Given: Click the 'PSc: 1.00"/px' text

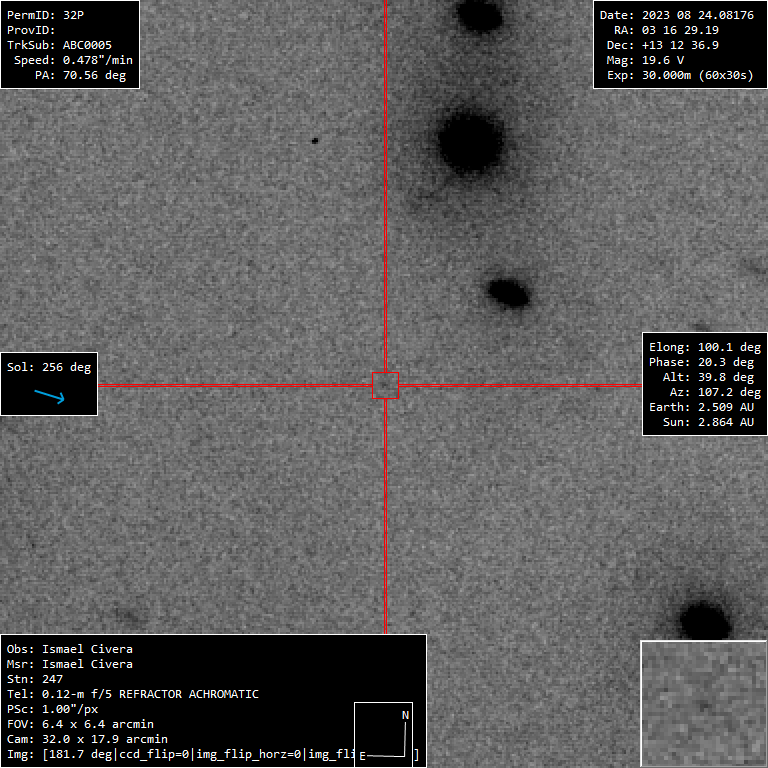Looking at the screenshot, I should pos(52,709).
